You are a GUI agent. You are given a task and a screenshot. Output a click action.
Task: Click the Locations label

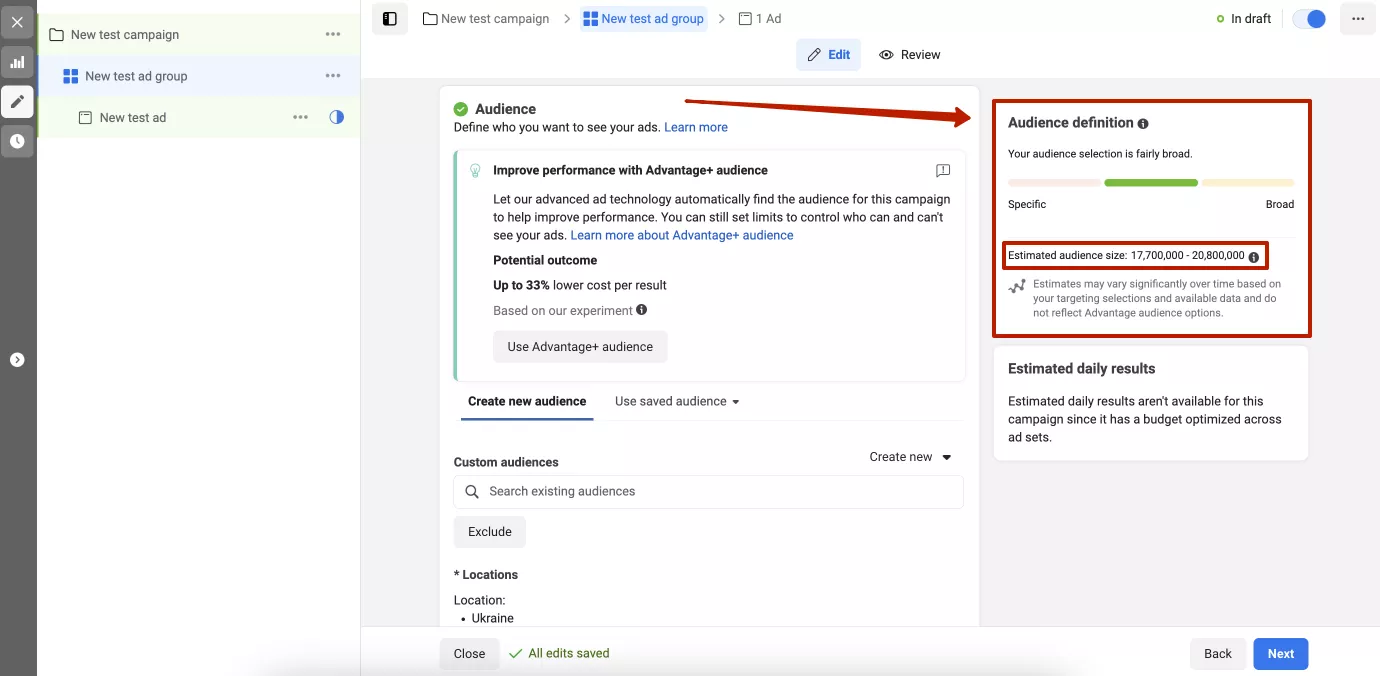[486, 575]
